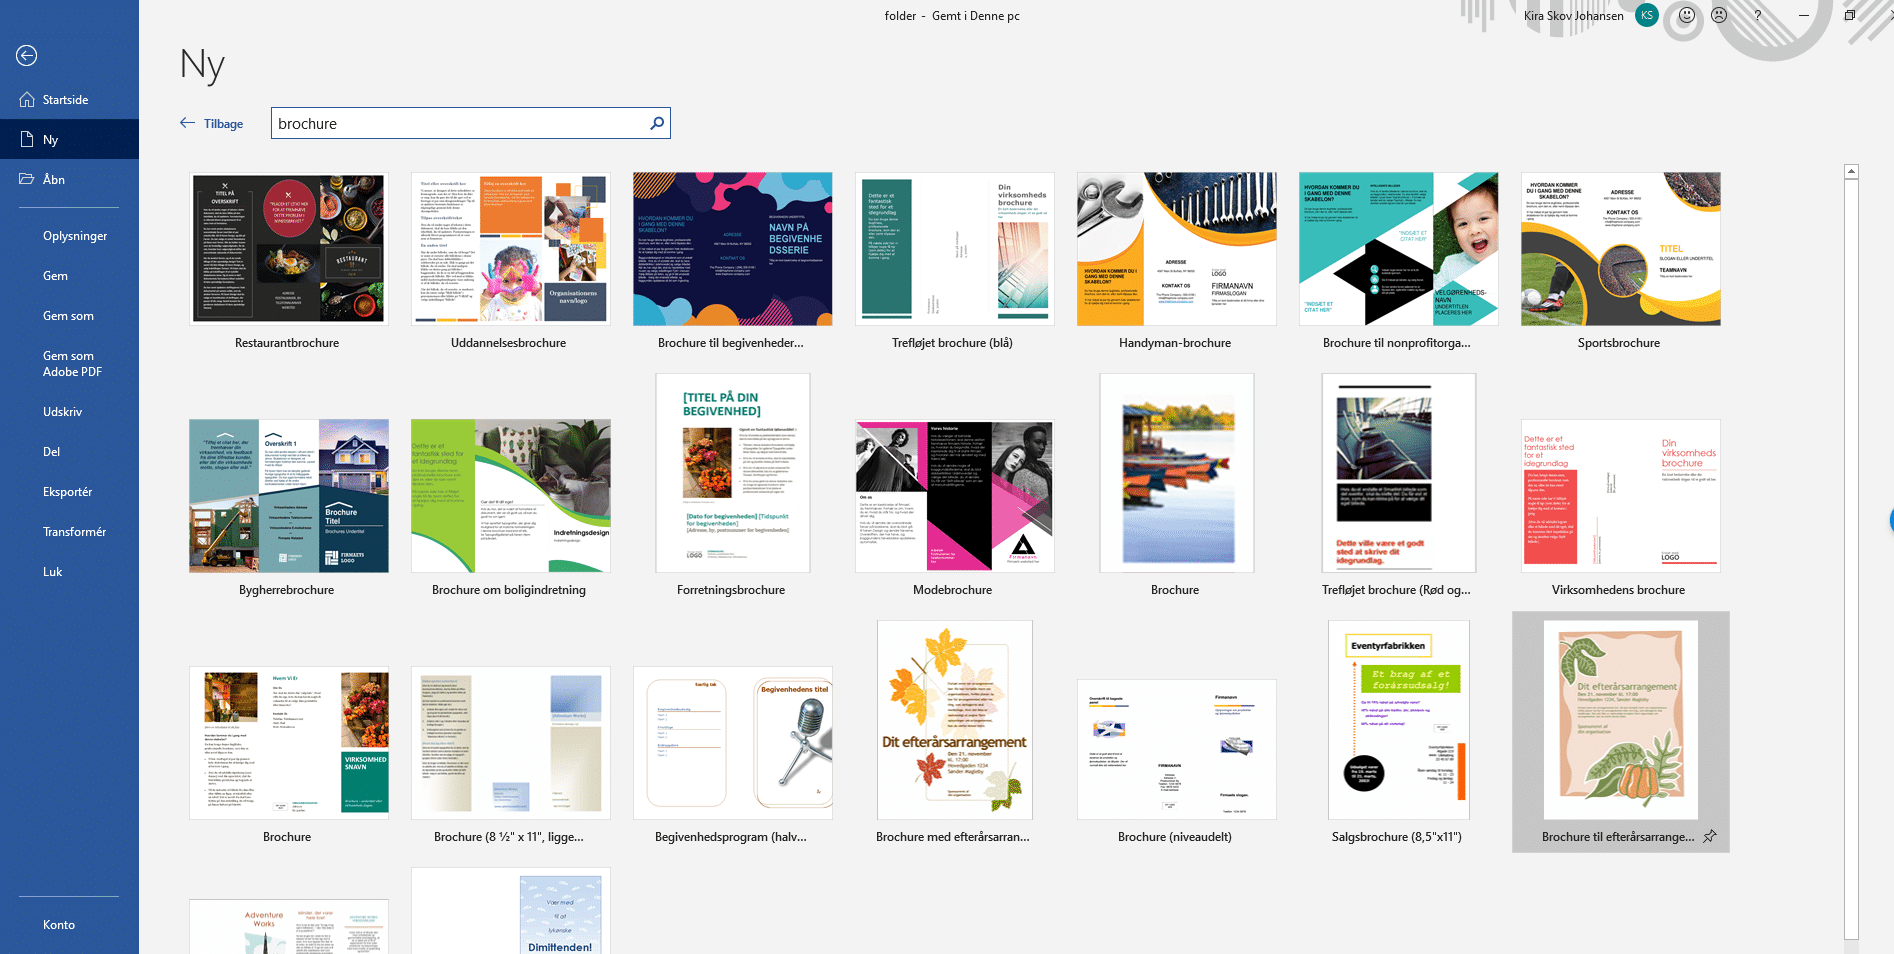
Task: Click the magnifier search icon in the search box
Action: tap(657, 123)
